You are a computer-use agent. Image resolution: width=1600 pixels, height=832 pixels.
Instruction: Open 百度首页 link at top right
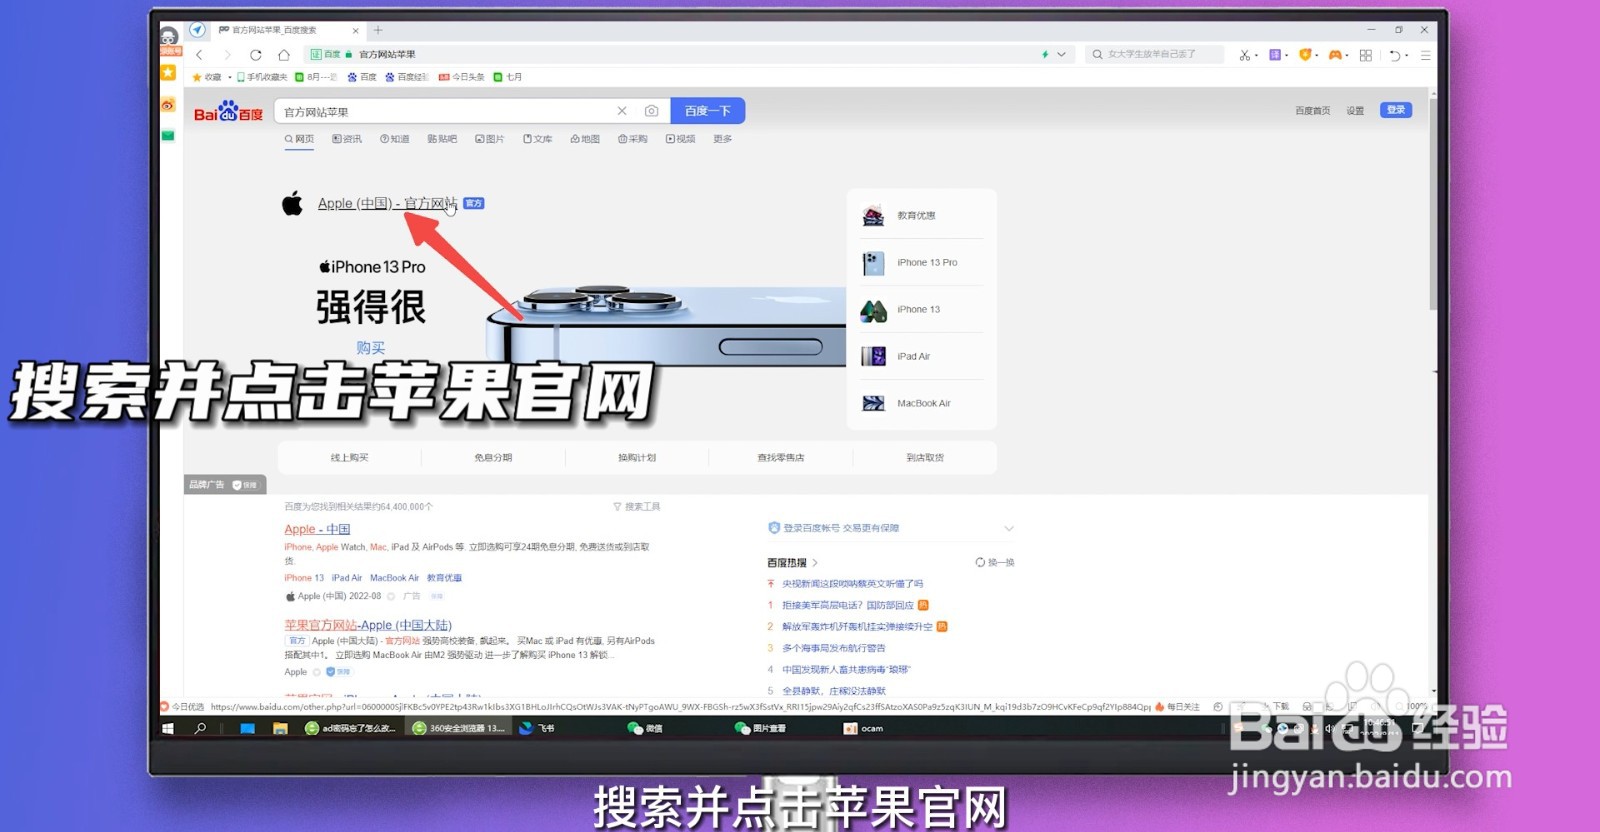point(1313,111)
